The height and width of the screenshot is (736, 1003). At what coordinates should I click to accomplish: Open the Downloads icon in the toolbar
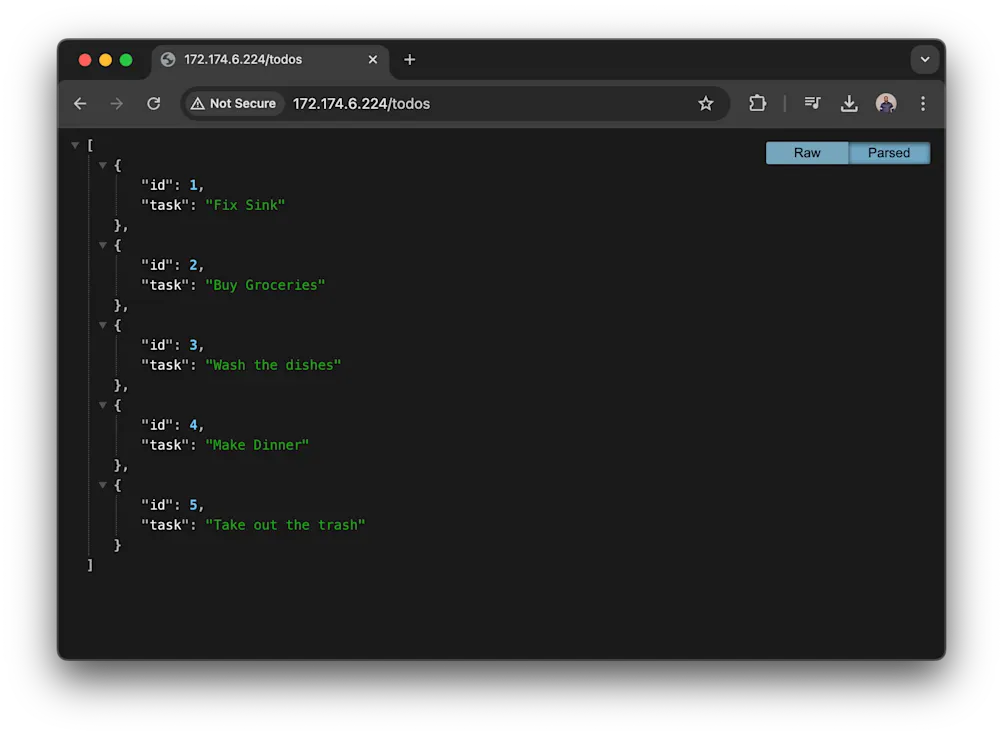click(849, 103)
